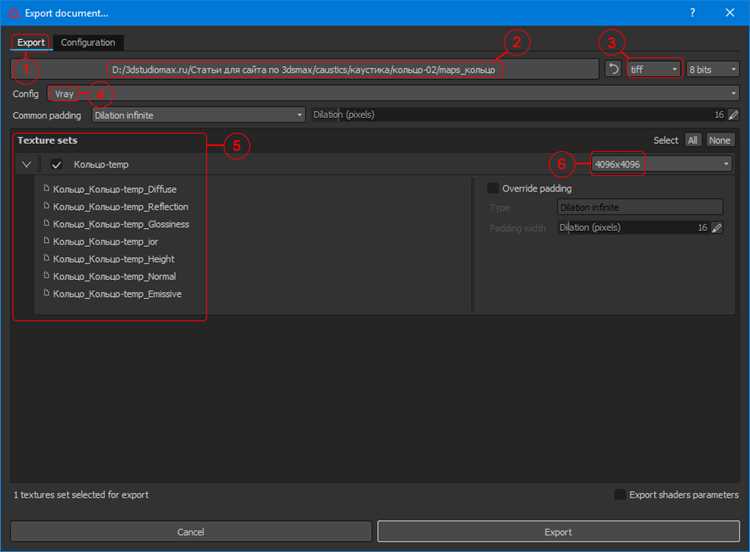This screenshot has height=552, width=750.
Task: Uncheck the Кольцо-temp texture set checkbox
Action: coord(56,165)
